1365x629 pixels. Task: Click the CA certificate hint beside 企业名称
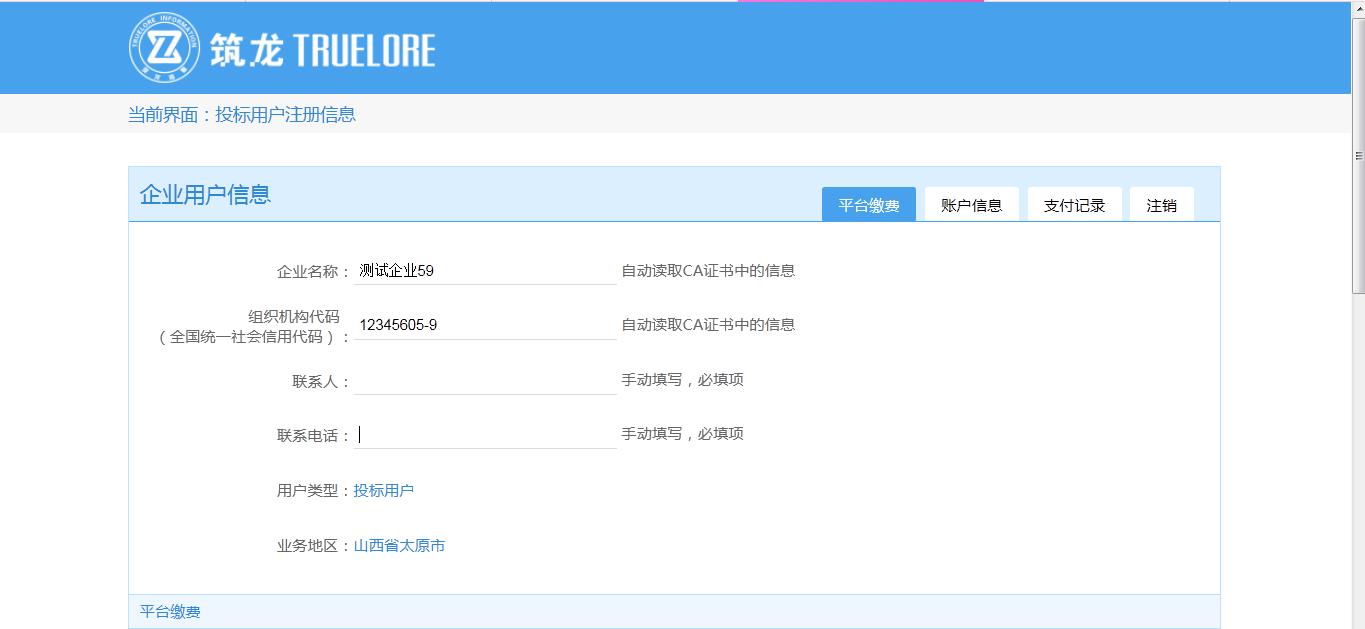(x=708, y=271)
